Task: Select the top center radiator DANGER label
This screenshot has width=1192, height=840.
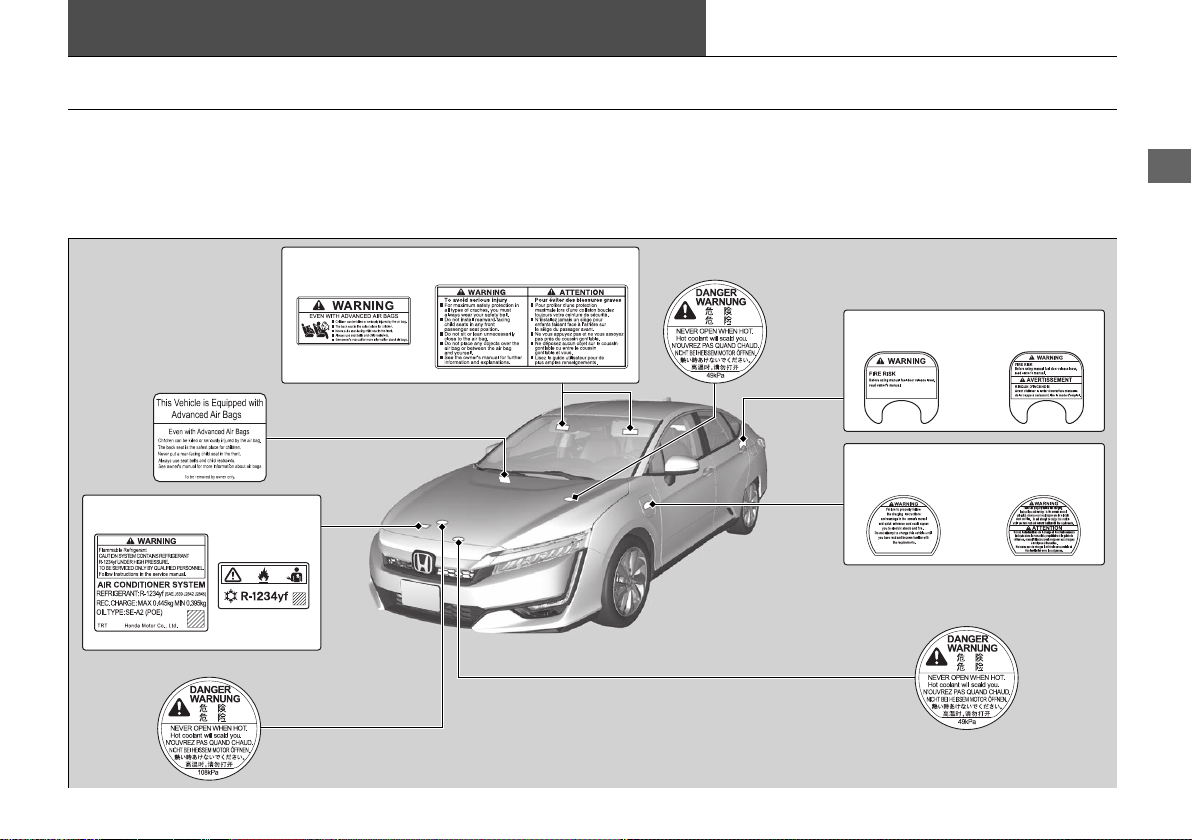Action: click(715, 331)
